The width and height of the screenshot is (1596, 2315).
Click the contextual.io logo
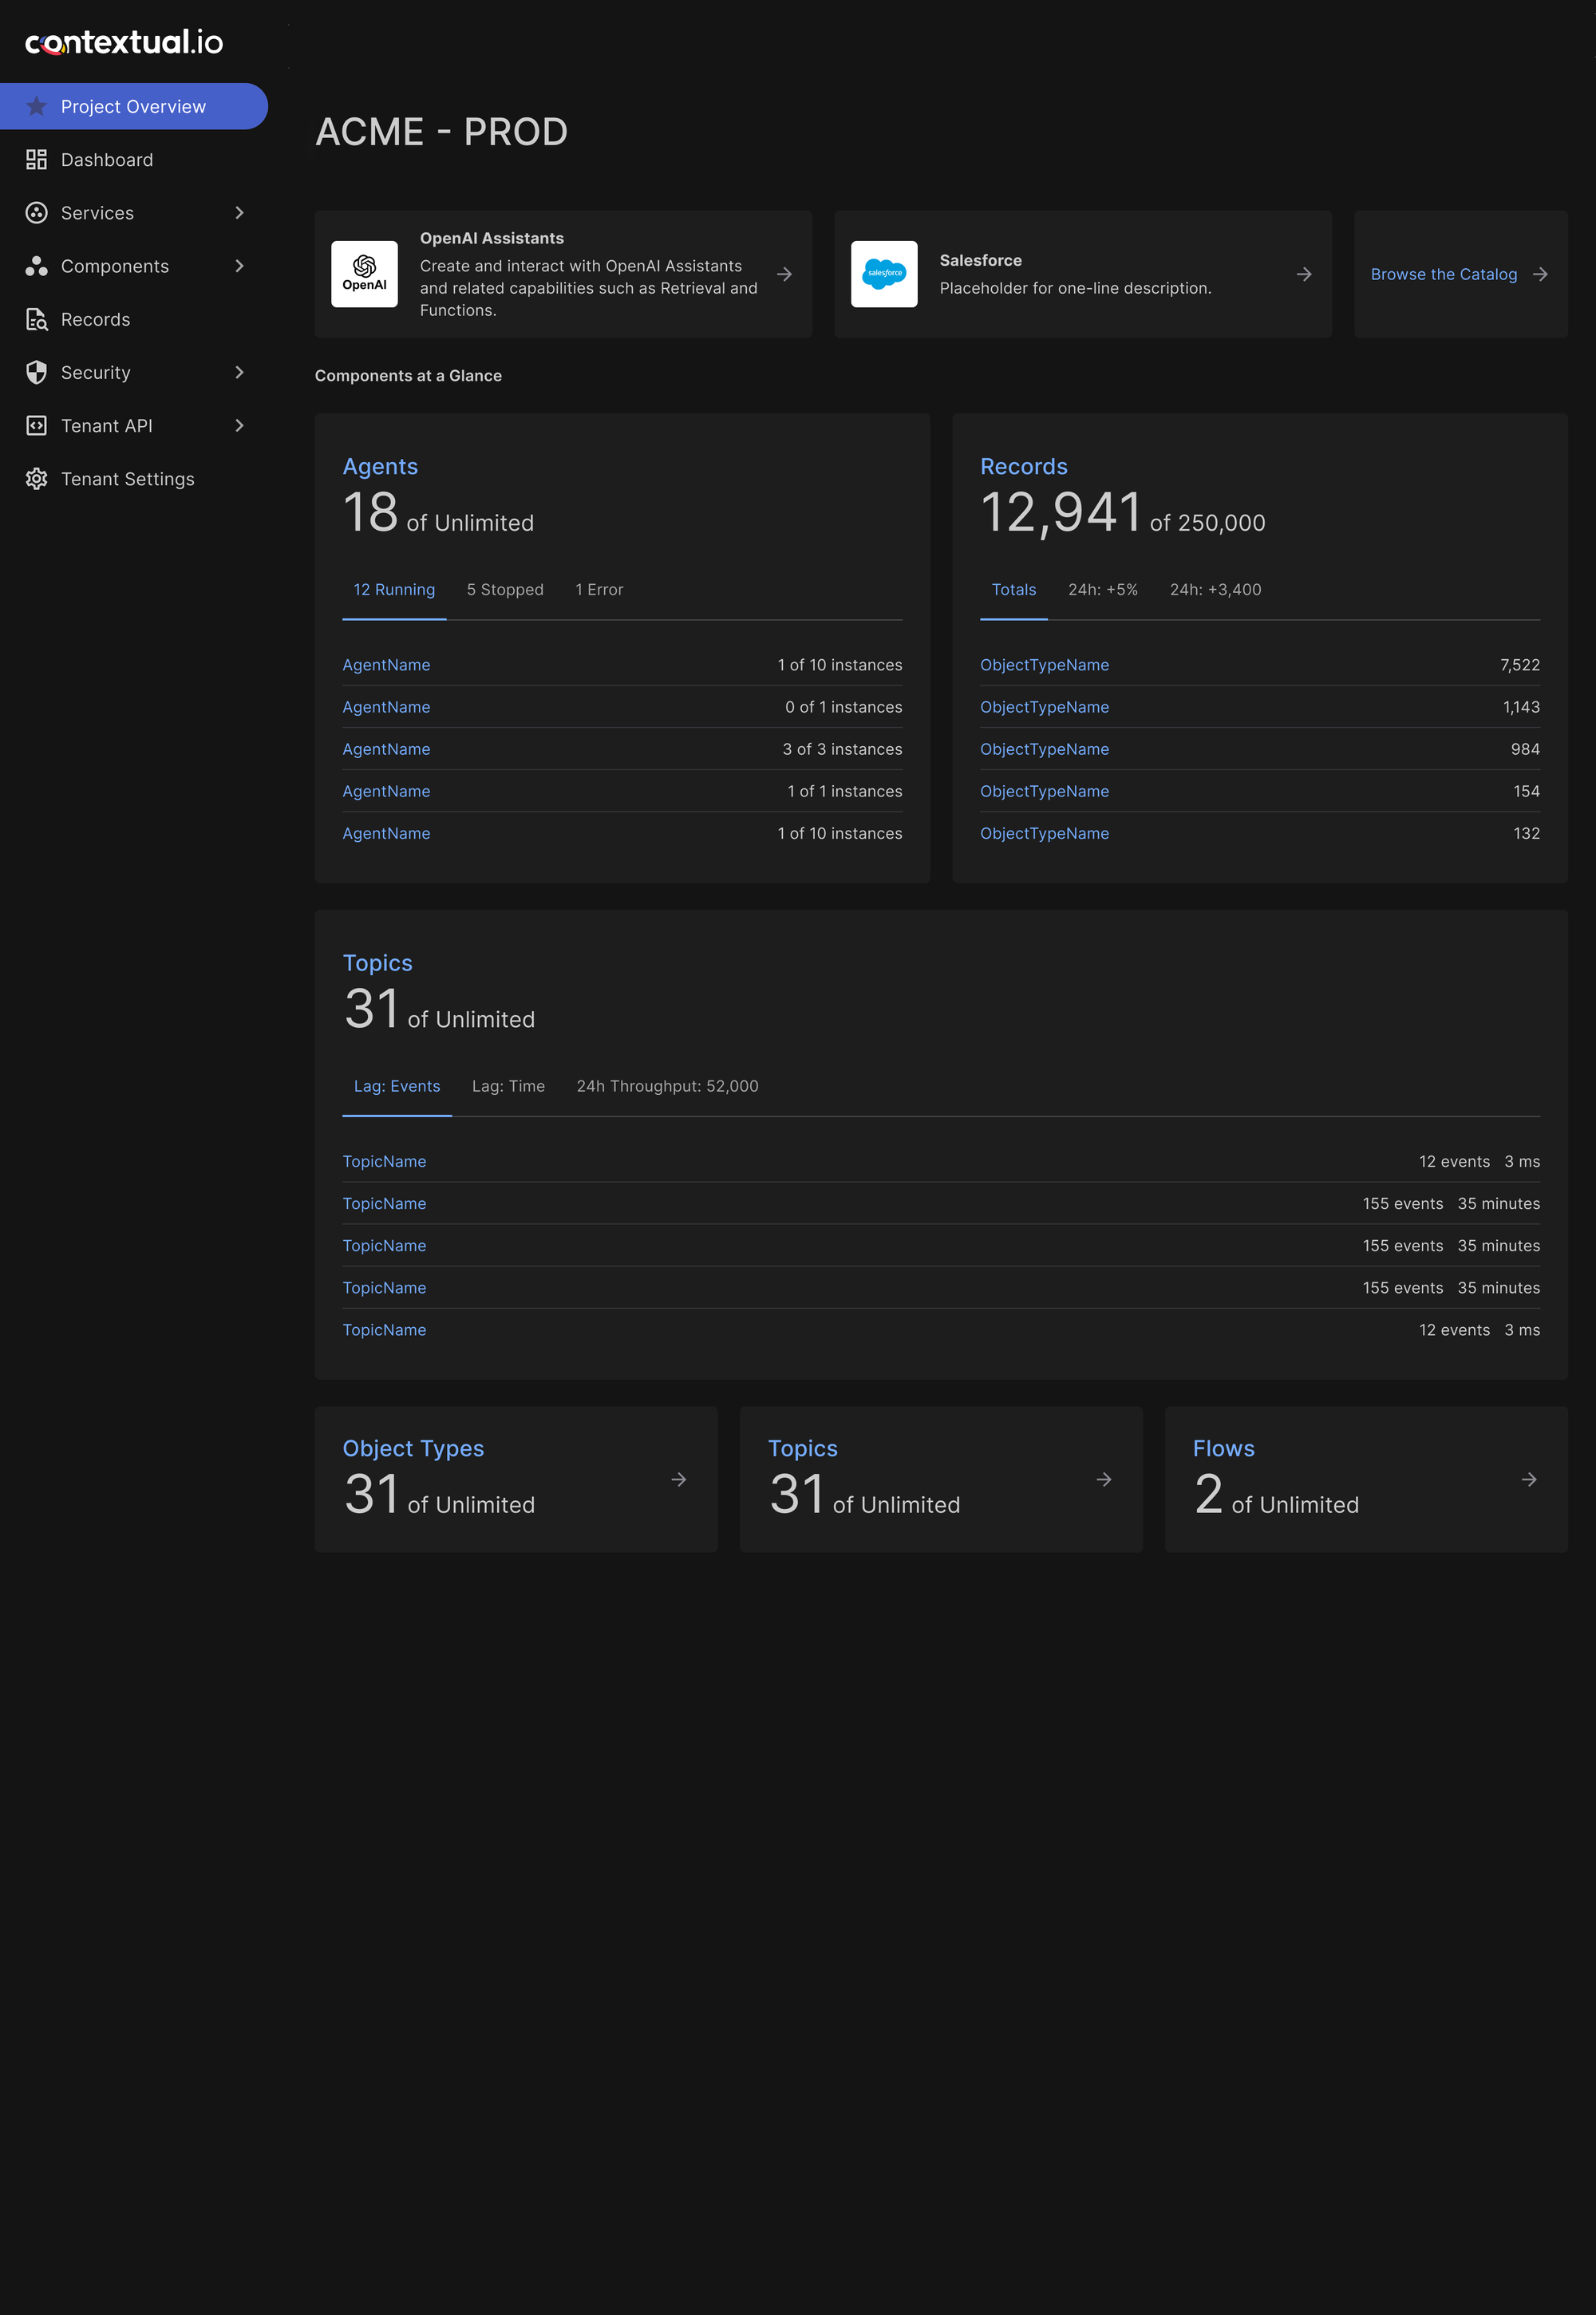coord(124,42)
